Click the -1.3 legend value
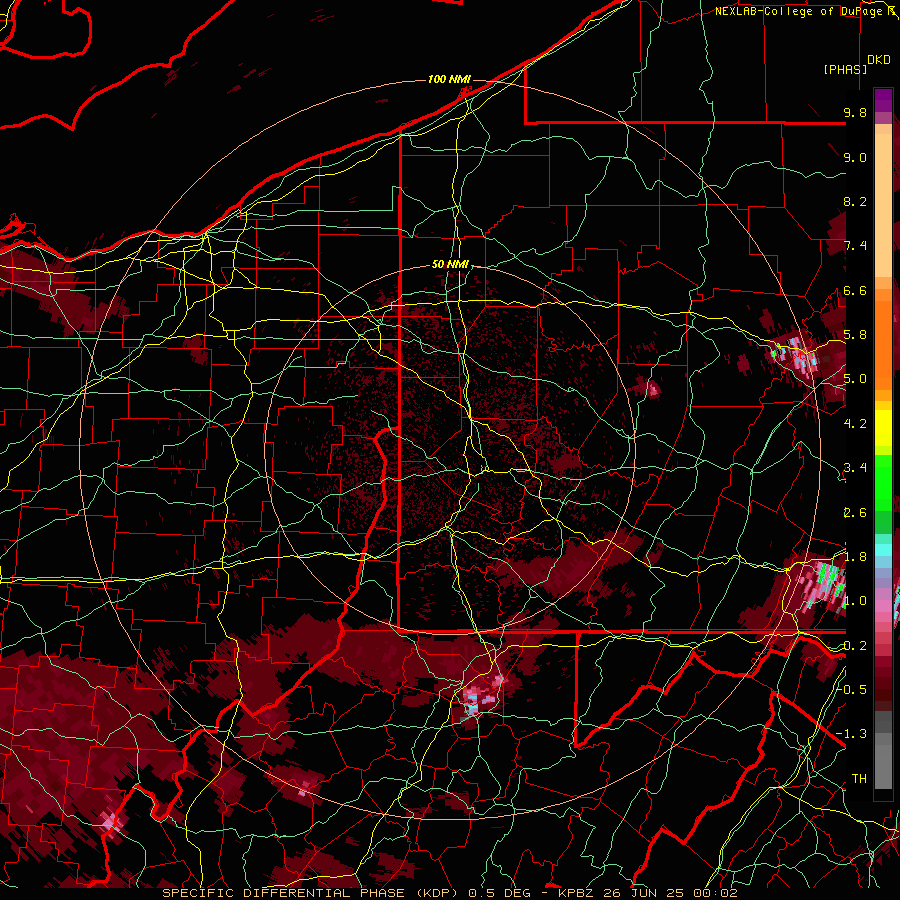The height and width of the screenshot is (900, 900). point(852,734)
